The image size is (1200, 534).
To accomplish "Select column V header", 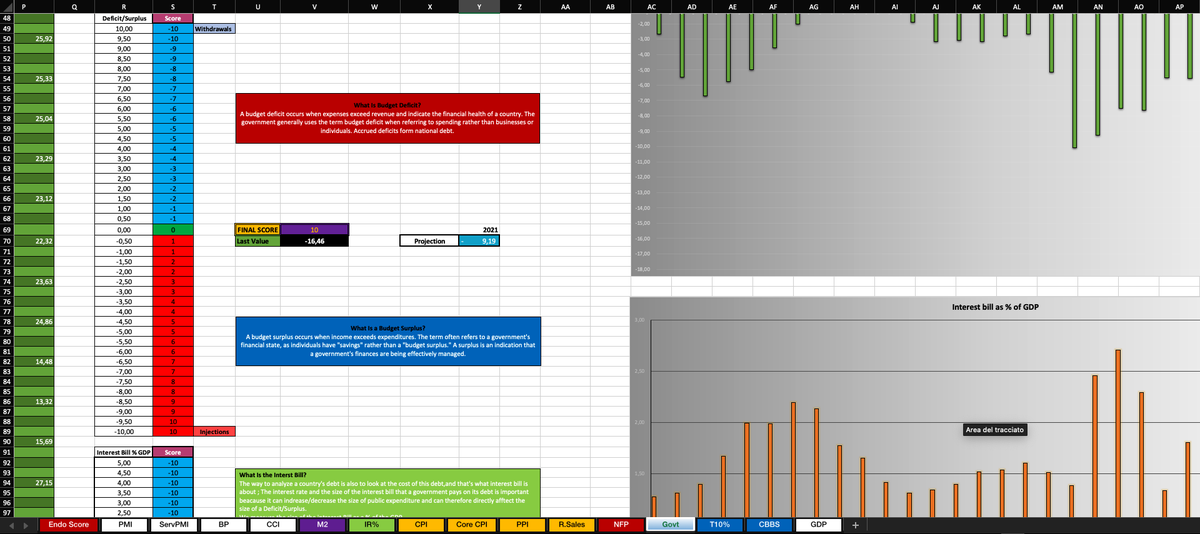I will click(314, 6).
